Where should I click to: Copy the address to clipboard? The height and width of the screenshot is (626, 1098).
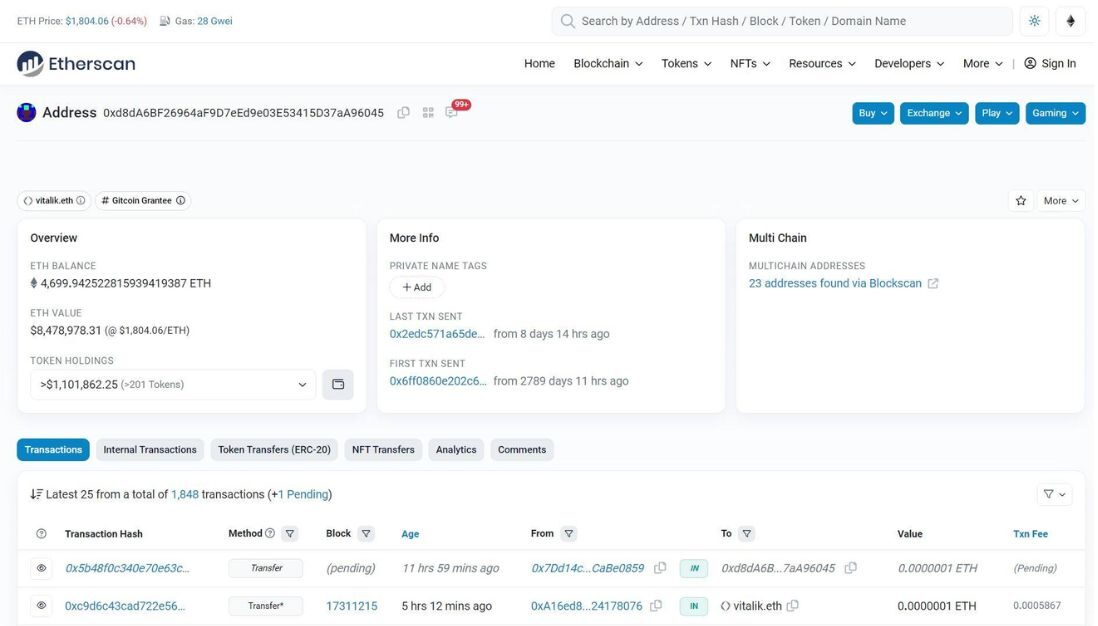point(403,113)
